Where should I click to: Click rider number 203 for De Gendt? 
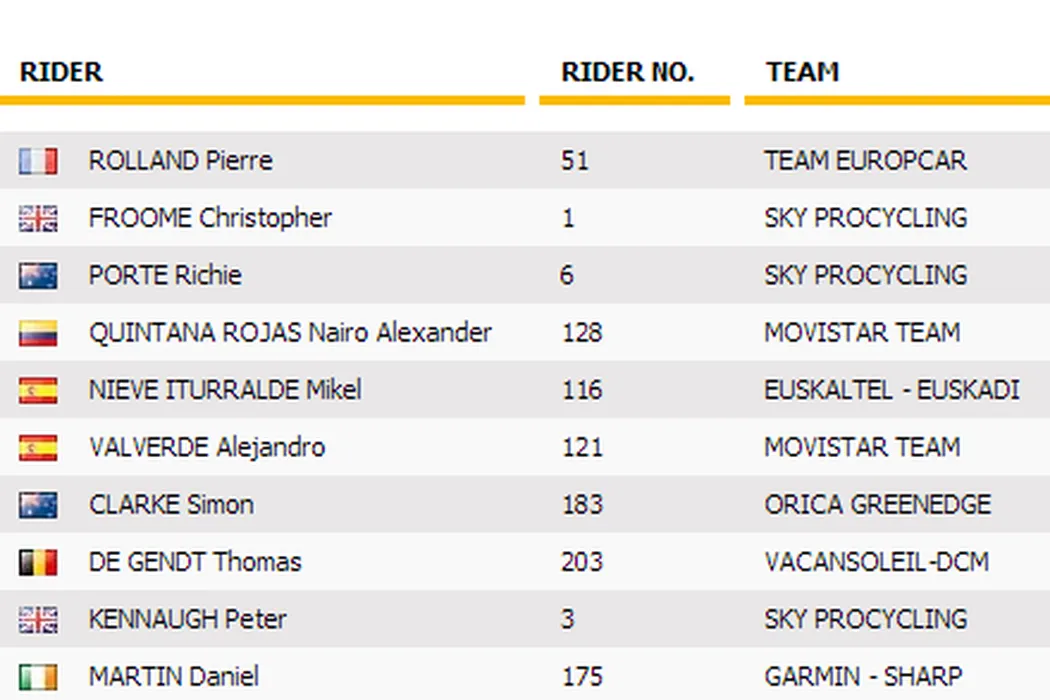click(x=581, y=562)
